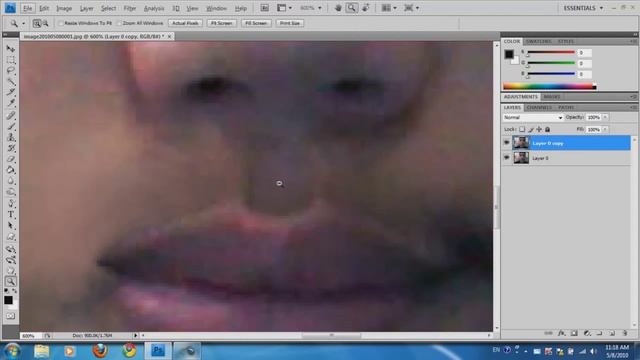The width and height of the screenshot is (640, 360).
Task: Open the Normal blend mode dropdown
Action: coord(533,118)
